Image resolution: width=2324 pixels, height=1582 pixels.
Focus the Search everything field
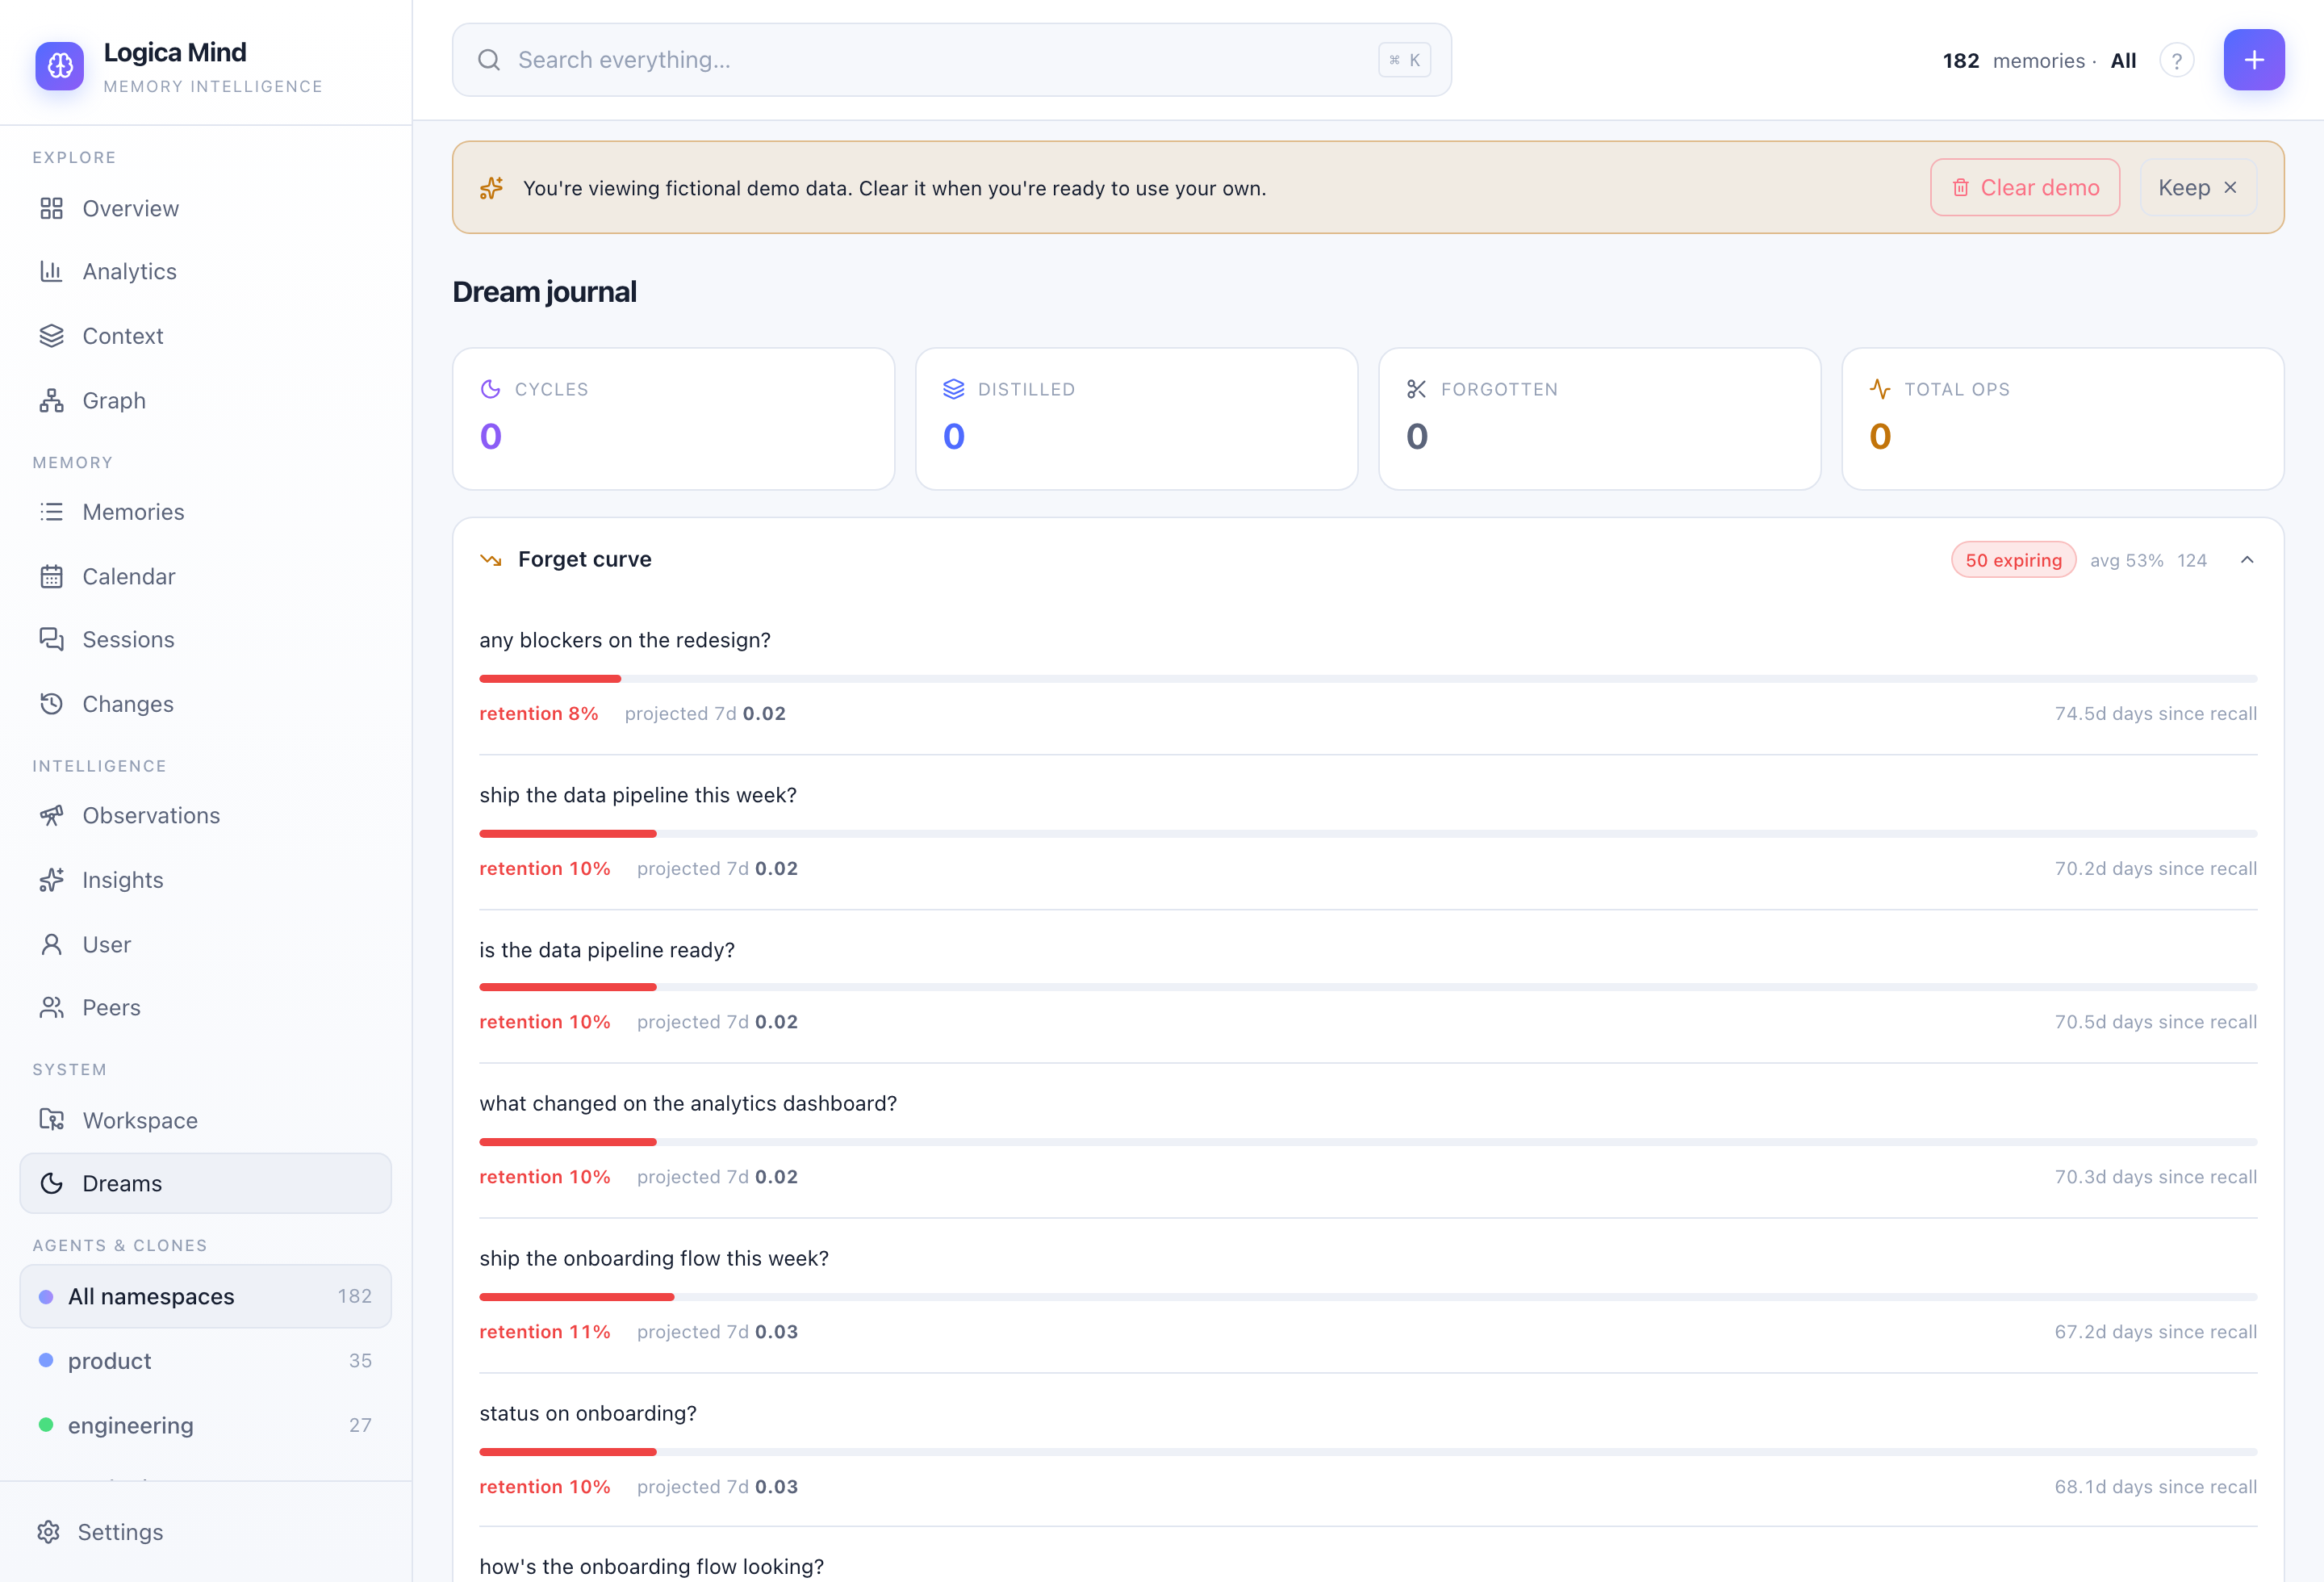click(952, 60)
